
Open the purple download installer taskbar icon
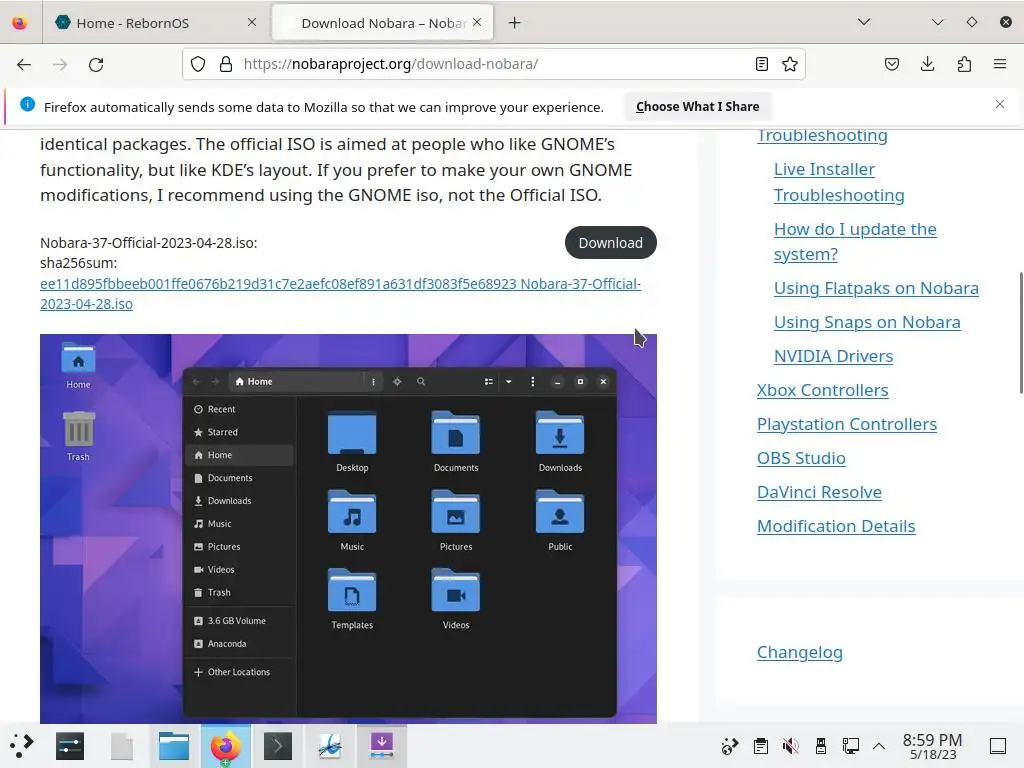click(381, 746)
